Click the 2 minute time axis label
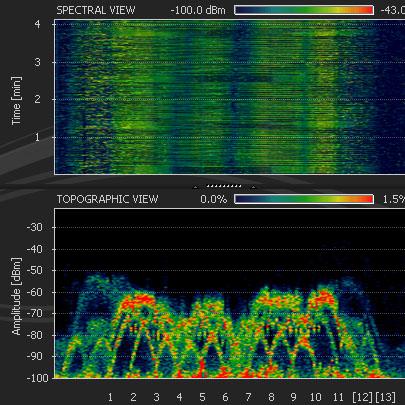This screenshot has width=405, height=405. click(x=37, y=99)
